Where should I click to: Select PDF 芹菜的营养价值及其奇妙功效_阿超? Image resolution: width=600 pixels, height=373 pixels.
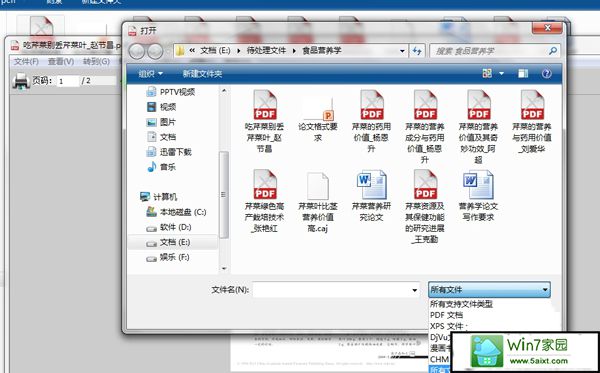[478, 127]
